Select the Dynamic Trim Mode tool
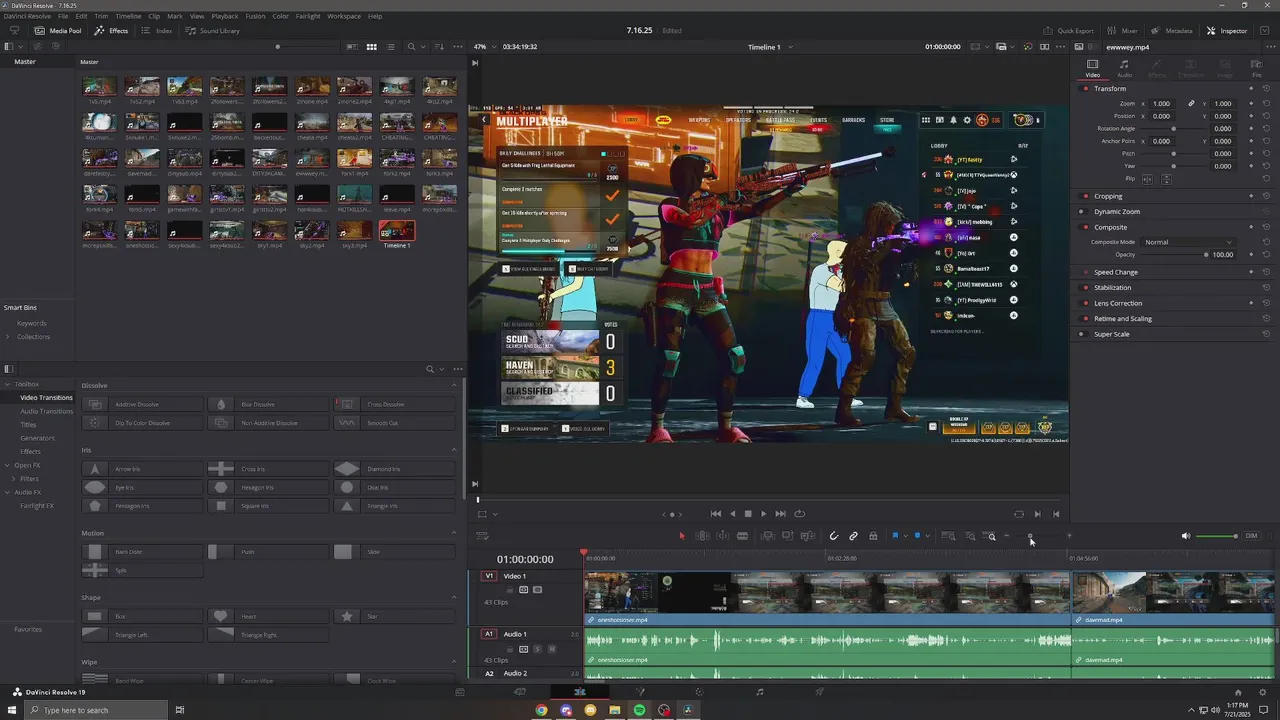Image resolution: width=1280 pixels, height=720 pixels. click(x=722, y=536)
